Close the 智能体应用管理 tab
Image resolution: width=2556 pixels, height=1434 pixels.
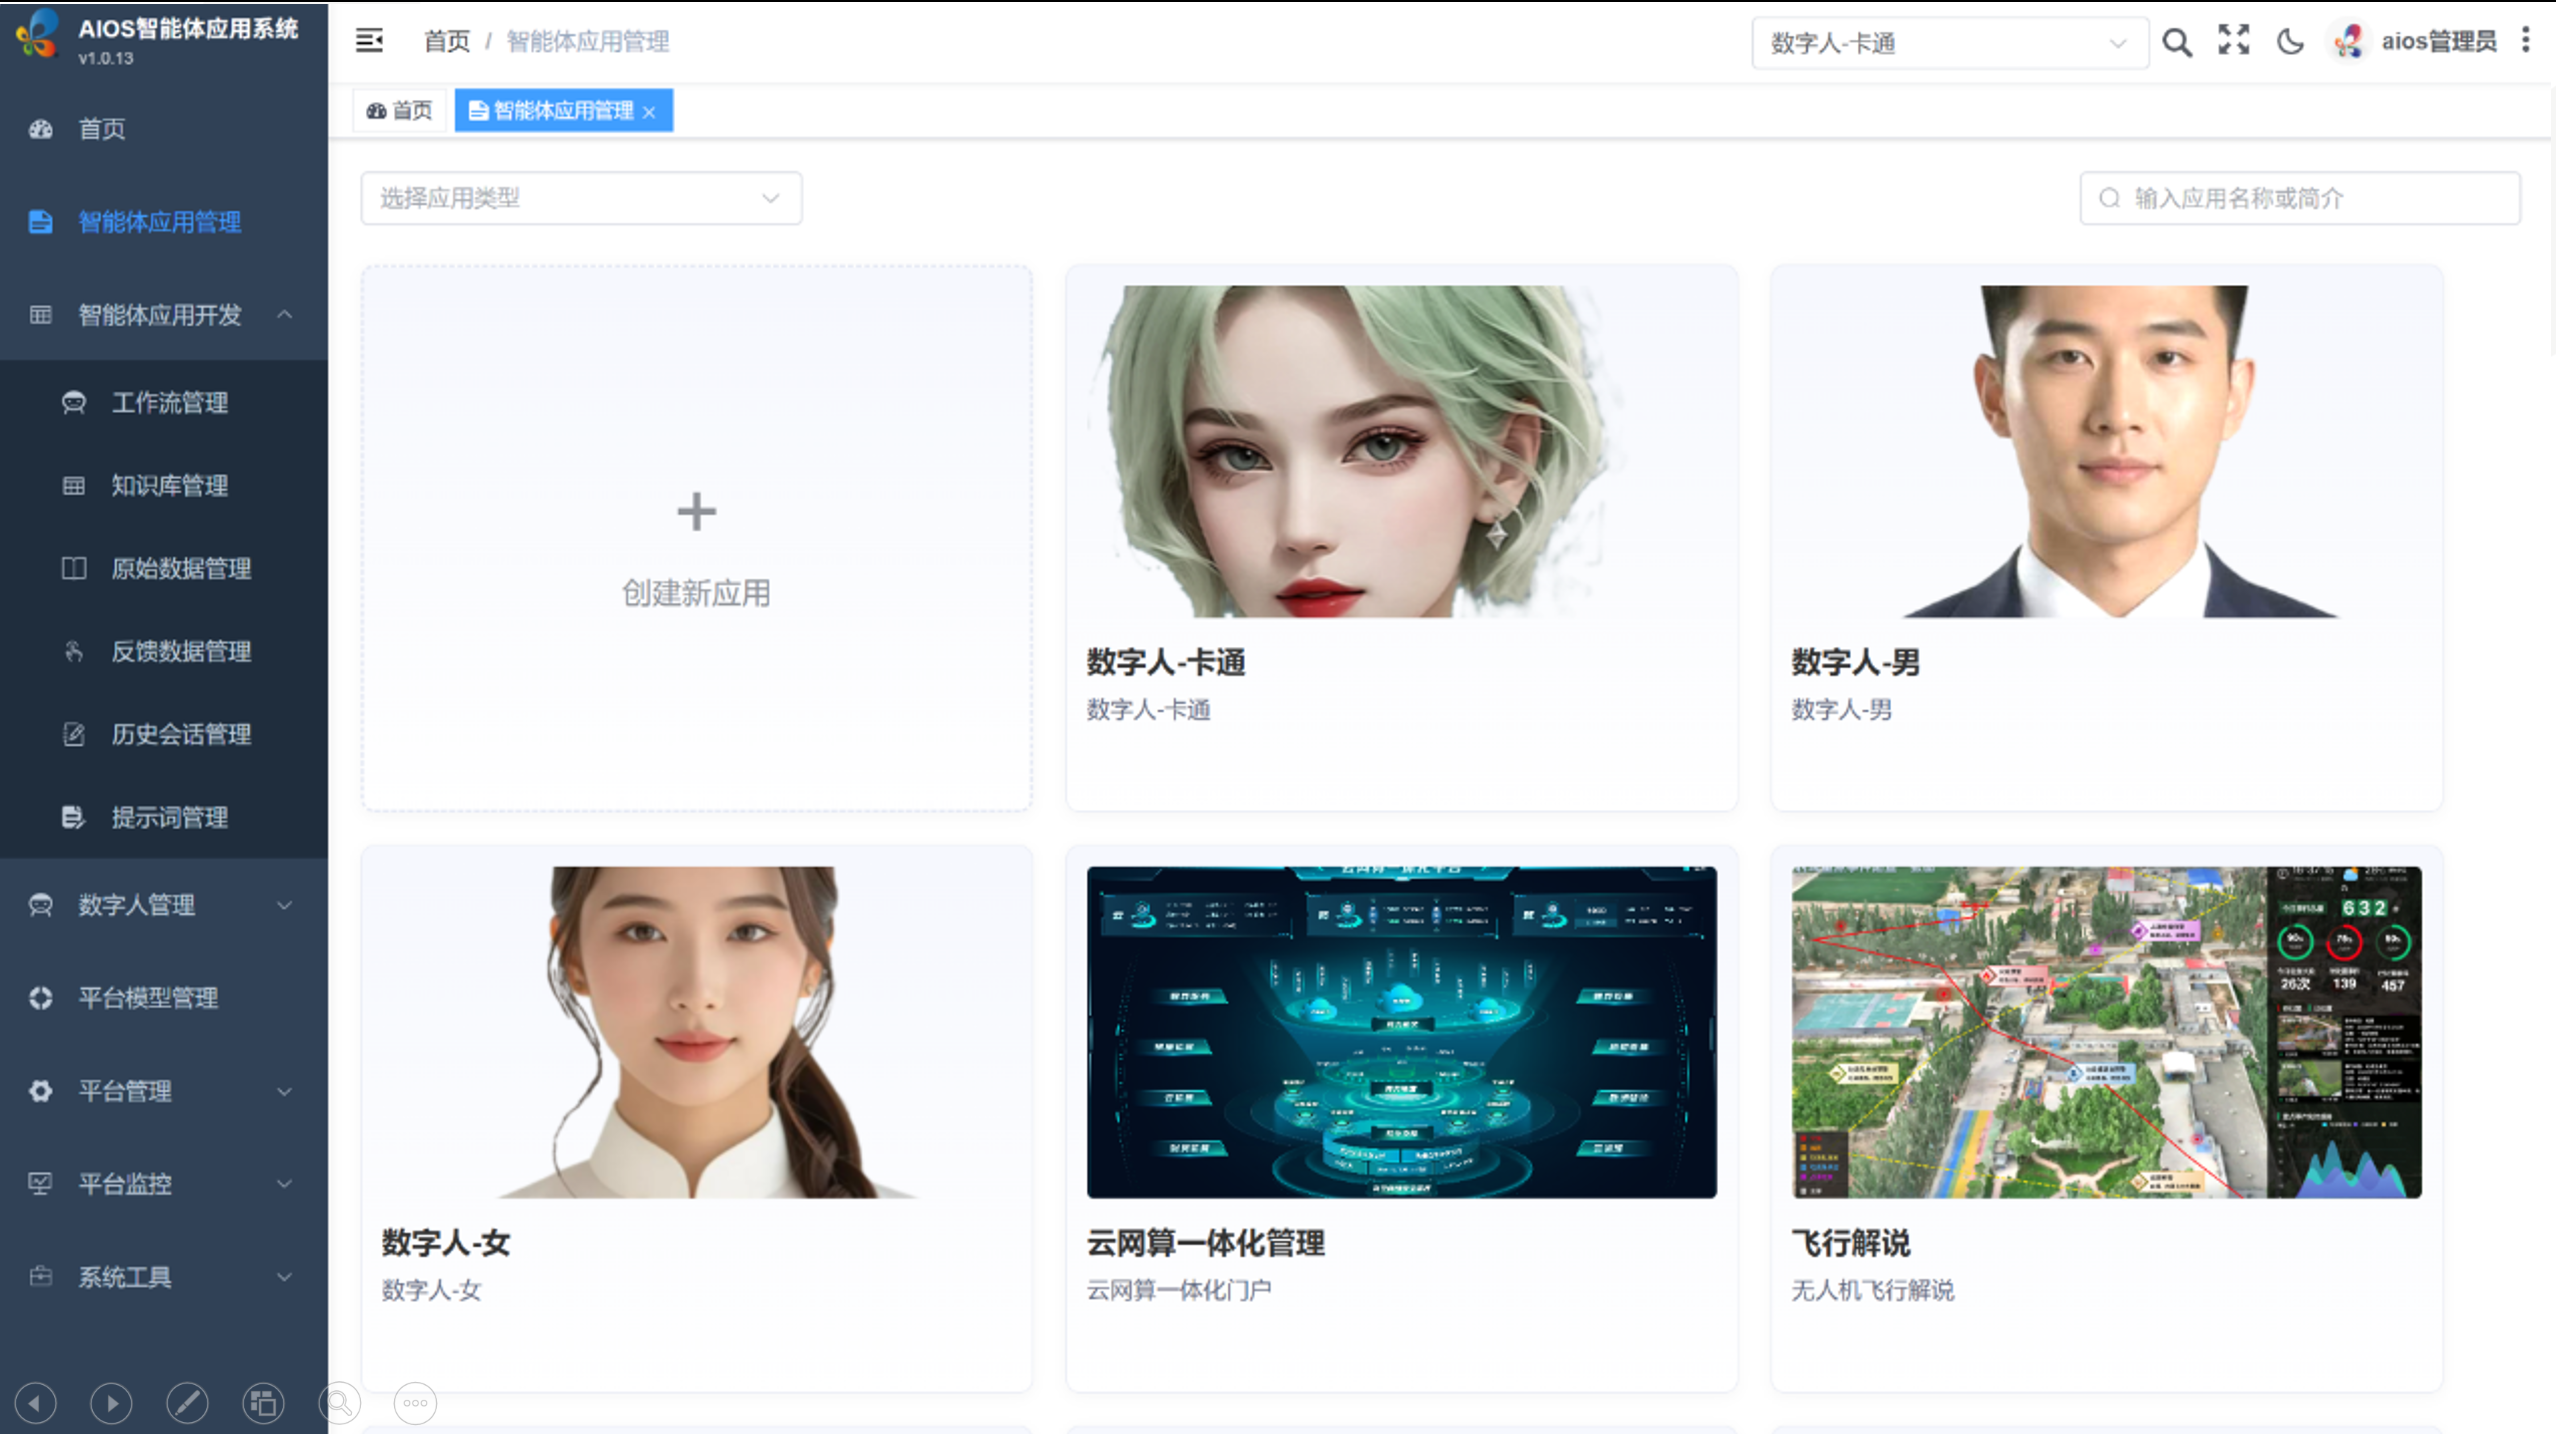pos(651,110)
